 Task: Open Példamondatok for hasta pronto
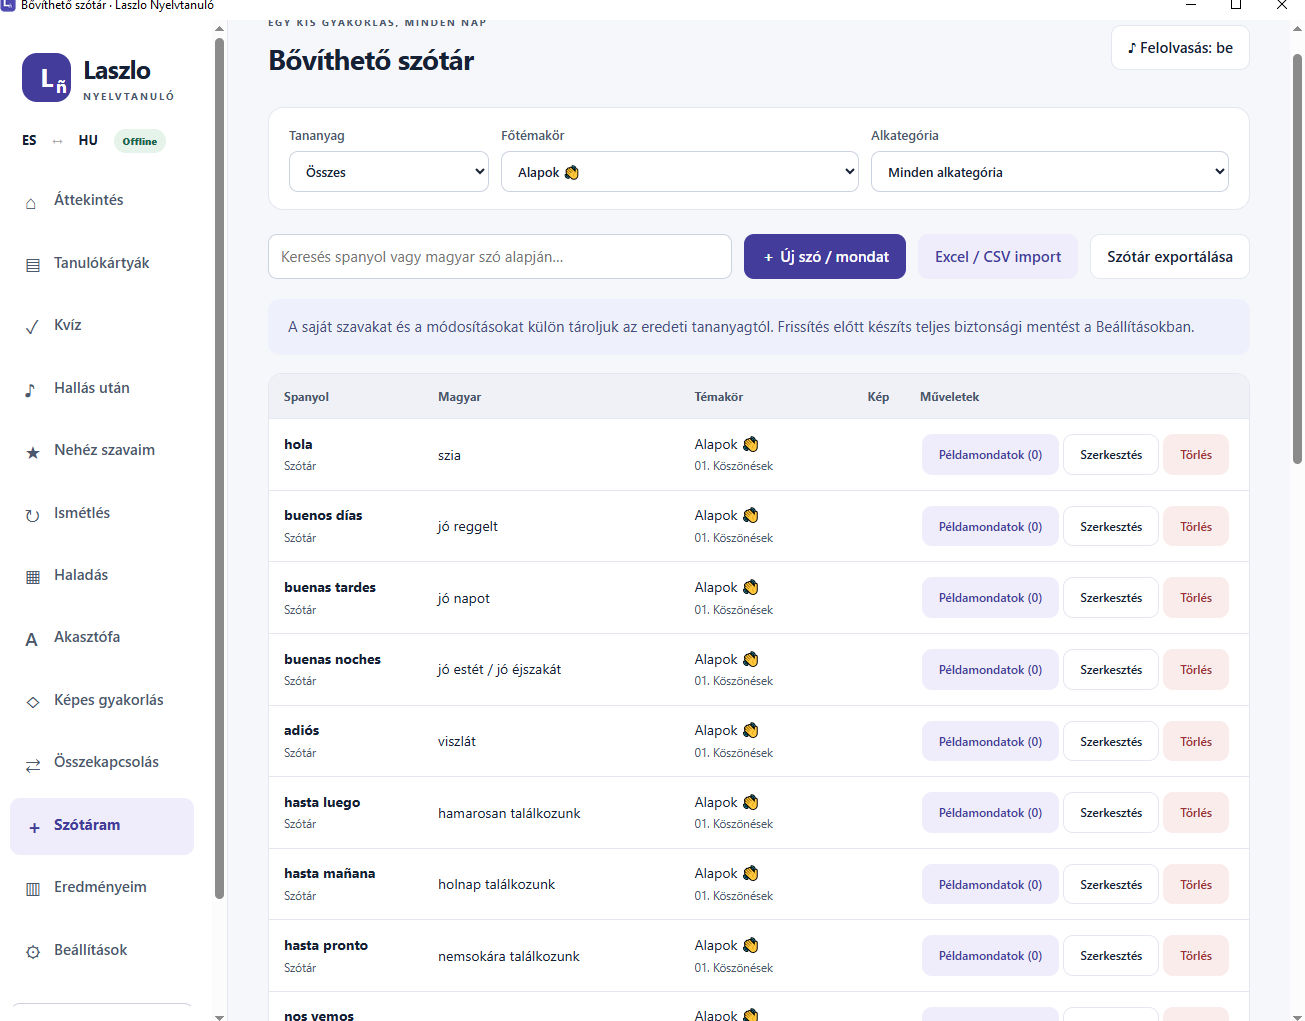point(990,956)
